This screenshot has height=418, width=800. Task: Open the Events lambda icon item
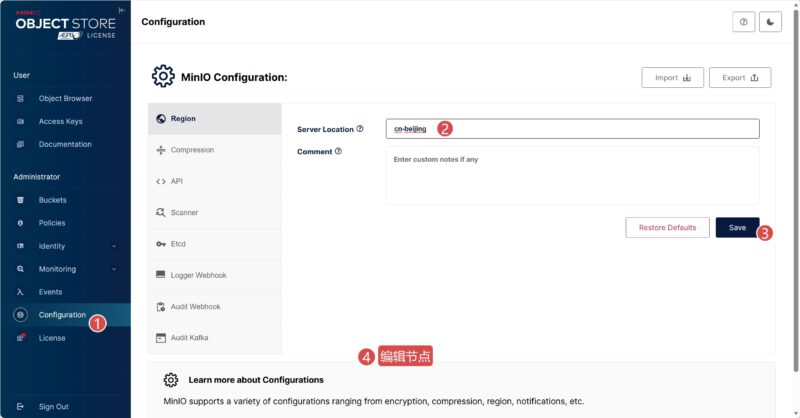tap(20, 292)
